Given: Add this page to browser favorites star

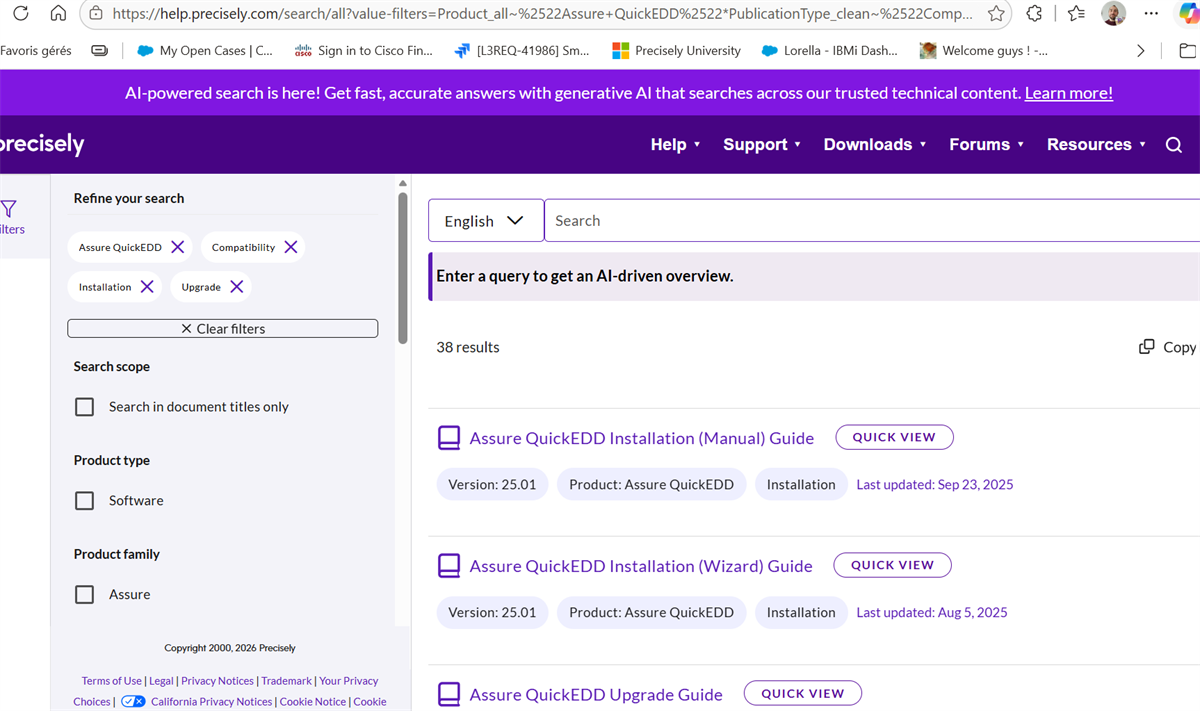Looking at the screenshot, I should 996,14.
